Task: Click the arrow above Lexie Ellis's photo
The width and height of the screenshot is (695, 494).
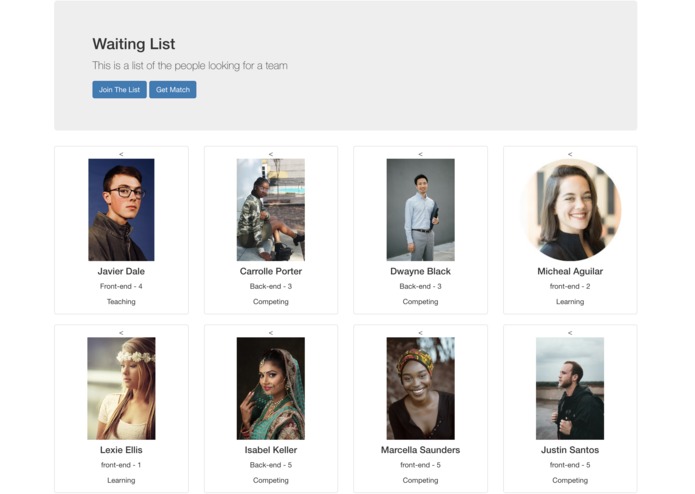Action: coord(121,333)
